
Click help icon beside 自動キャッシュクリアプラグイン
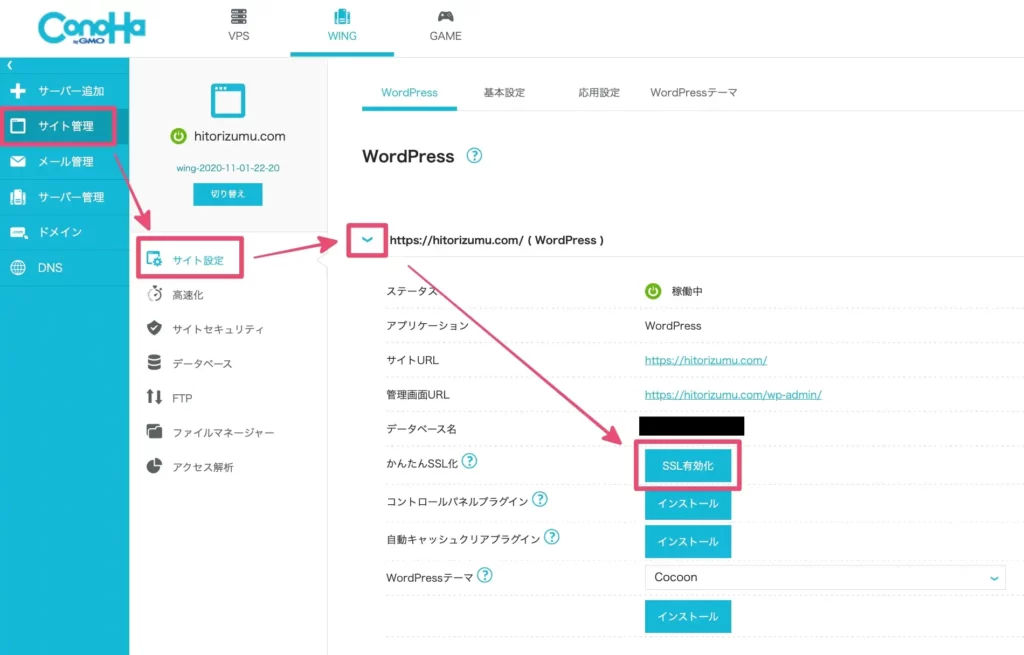(552, 537)
